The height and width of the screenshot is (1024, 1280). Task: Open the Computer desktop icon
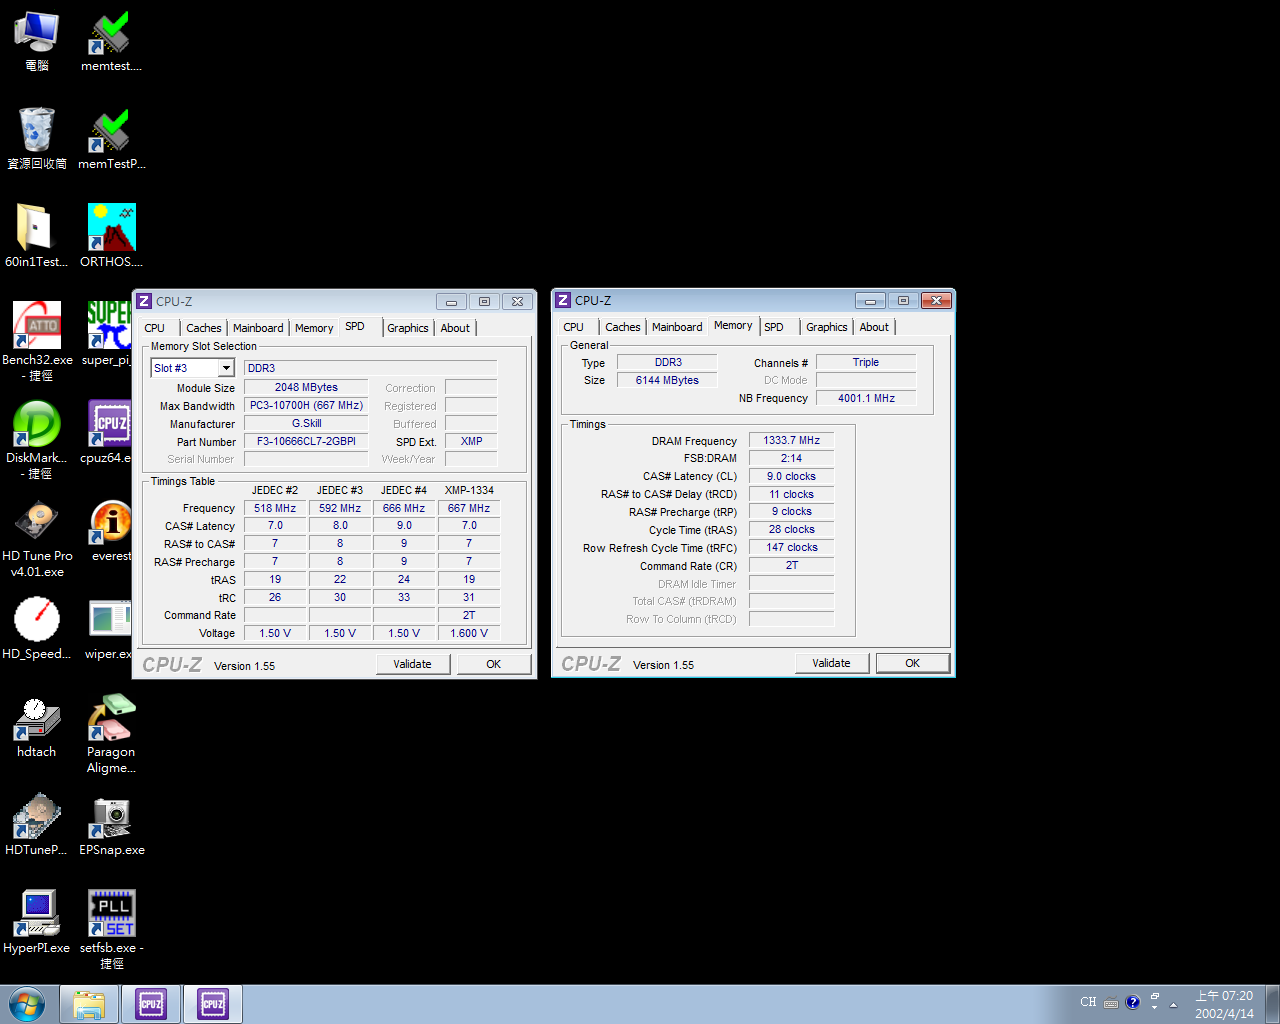point(36,40)
